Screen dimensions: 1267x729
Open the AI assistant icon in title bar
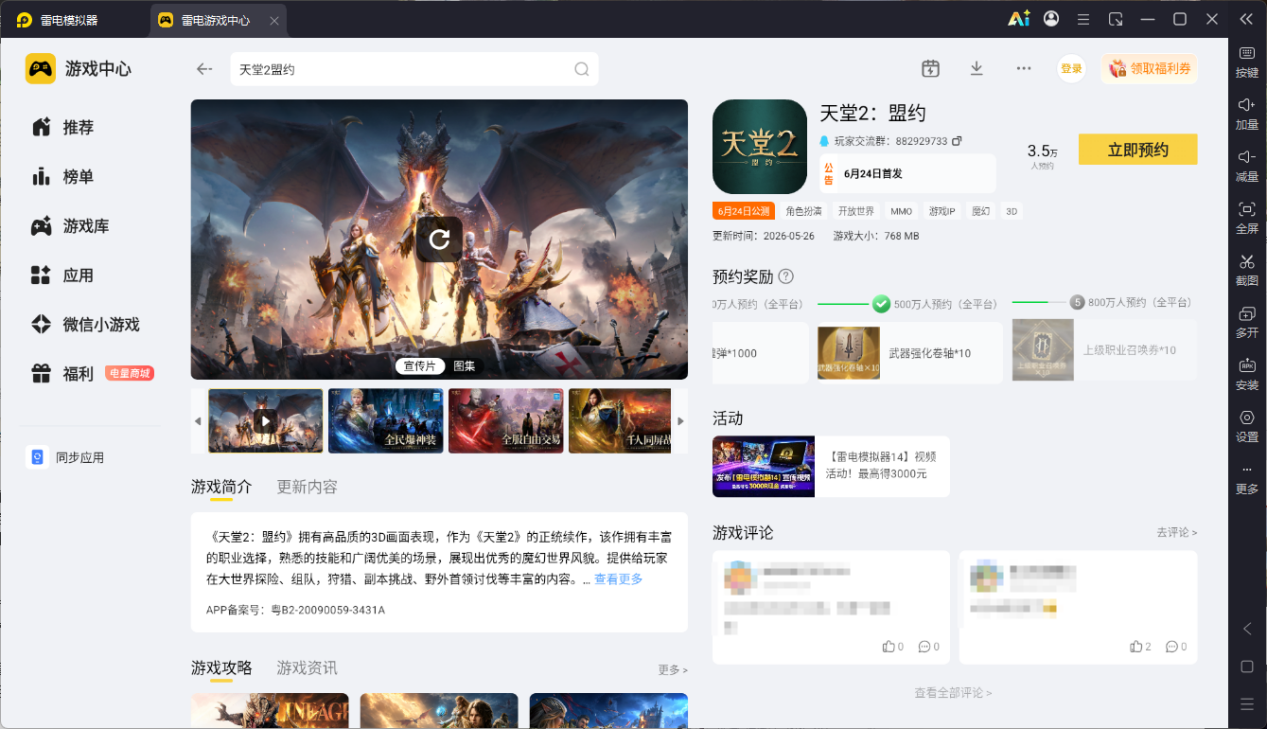[1018, 19]
